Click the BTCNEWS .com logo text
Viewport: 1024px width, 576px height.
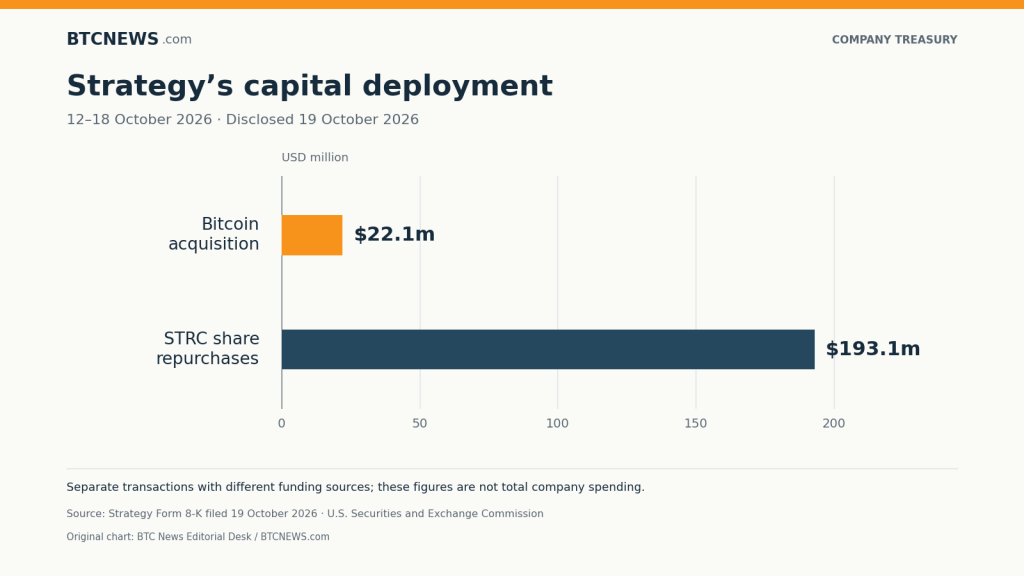point(129,39)
